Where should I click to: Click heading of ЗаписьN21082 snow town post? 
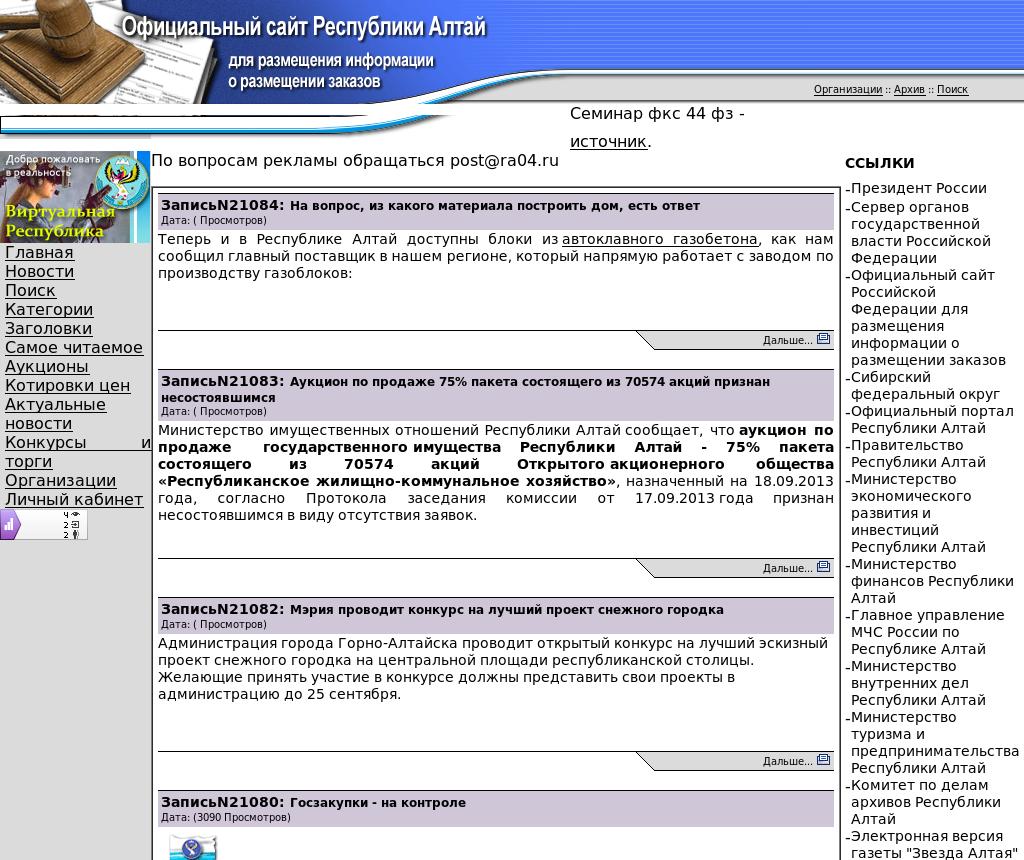coord(442,609)
